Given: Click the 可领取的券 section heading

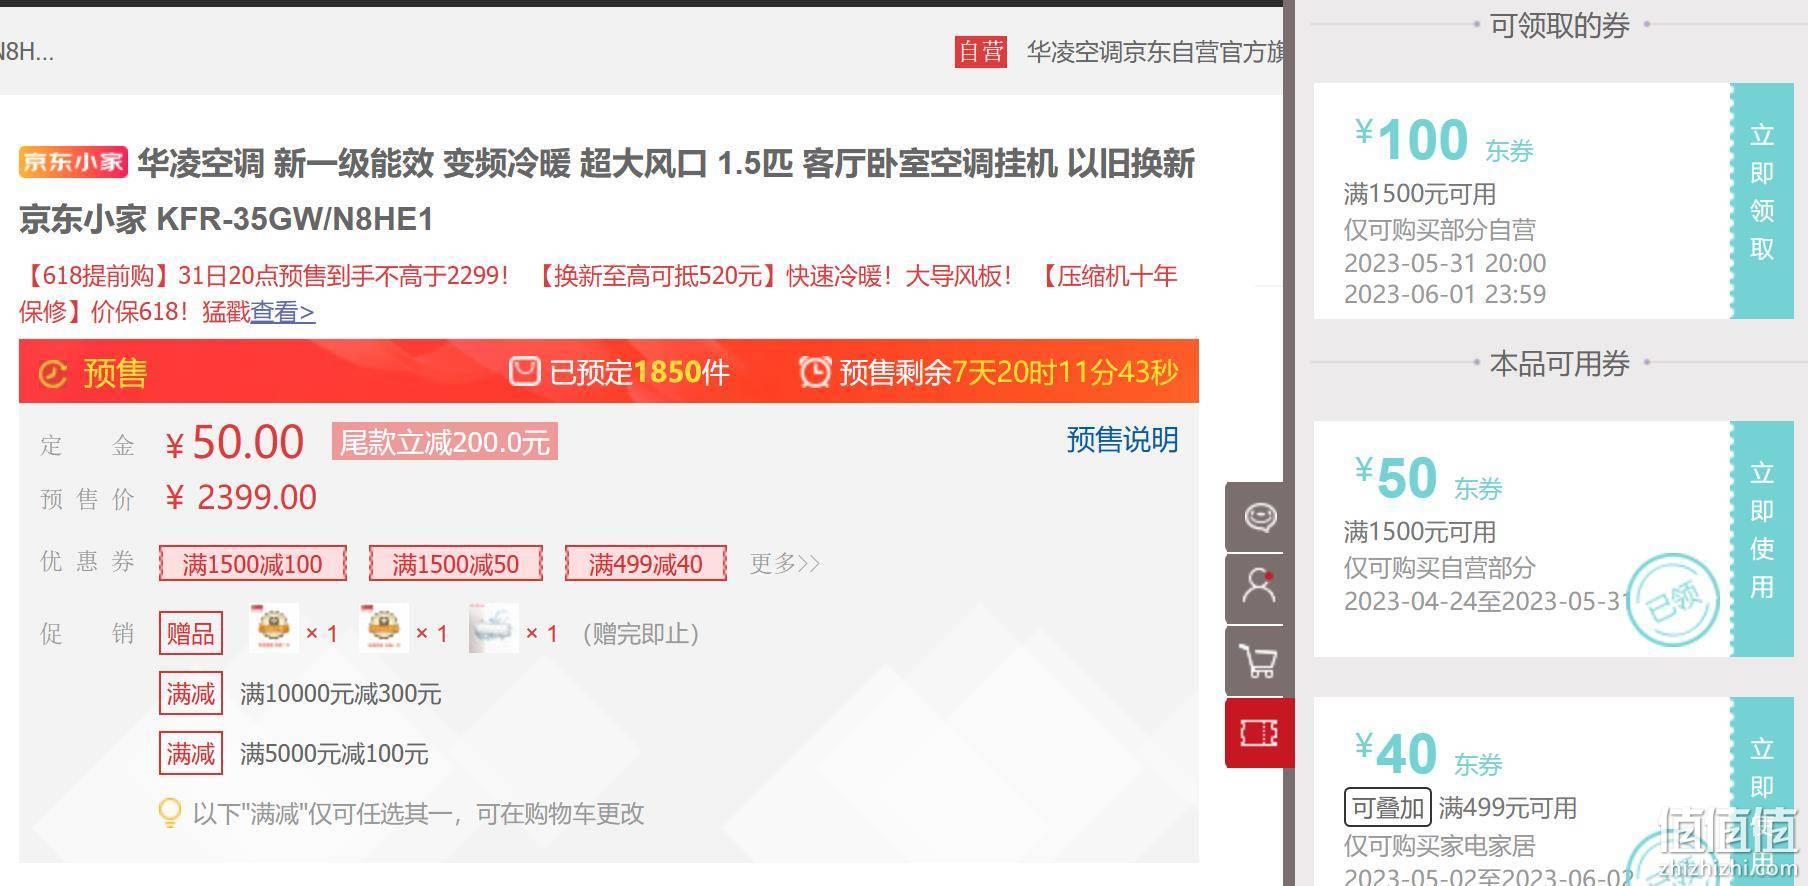Looking at the screenshot, I should point(1560,25).
